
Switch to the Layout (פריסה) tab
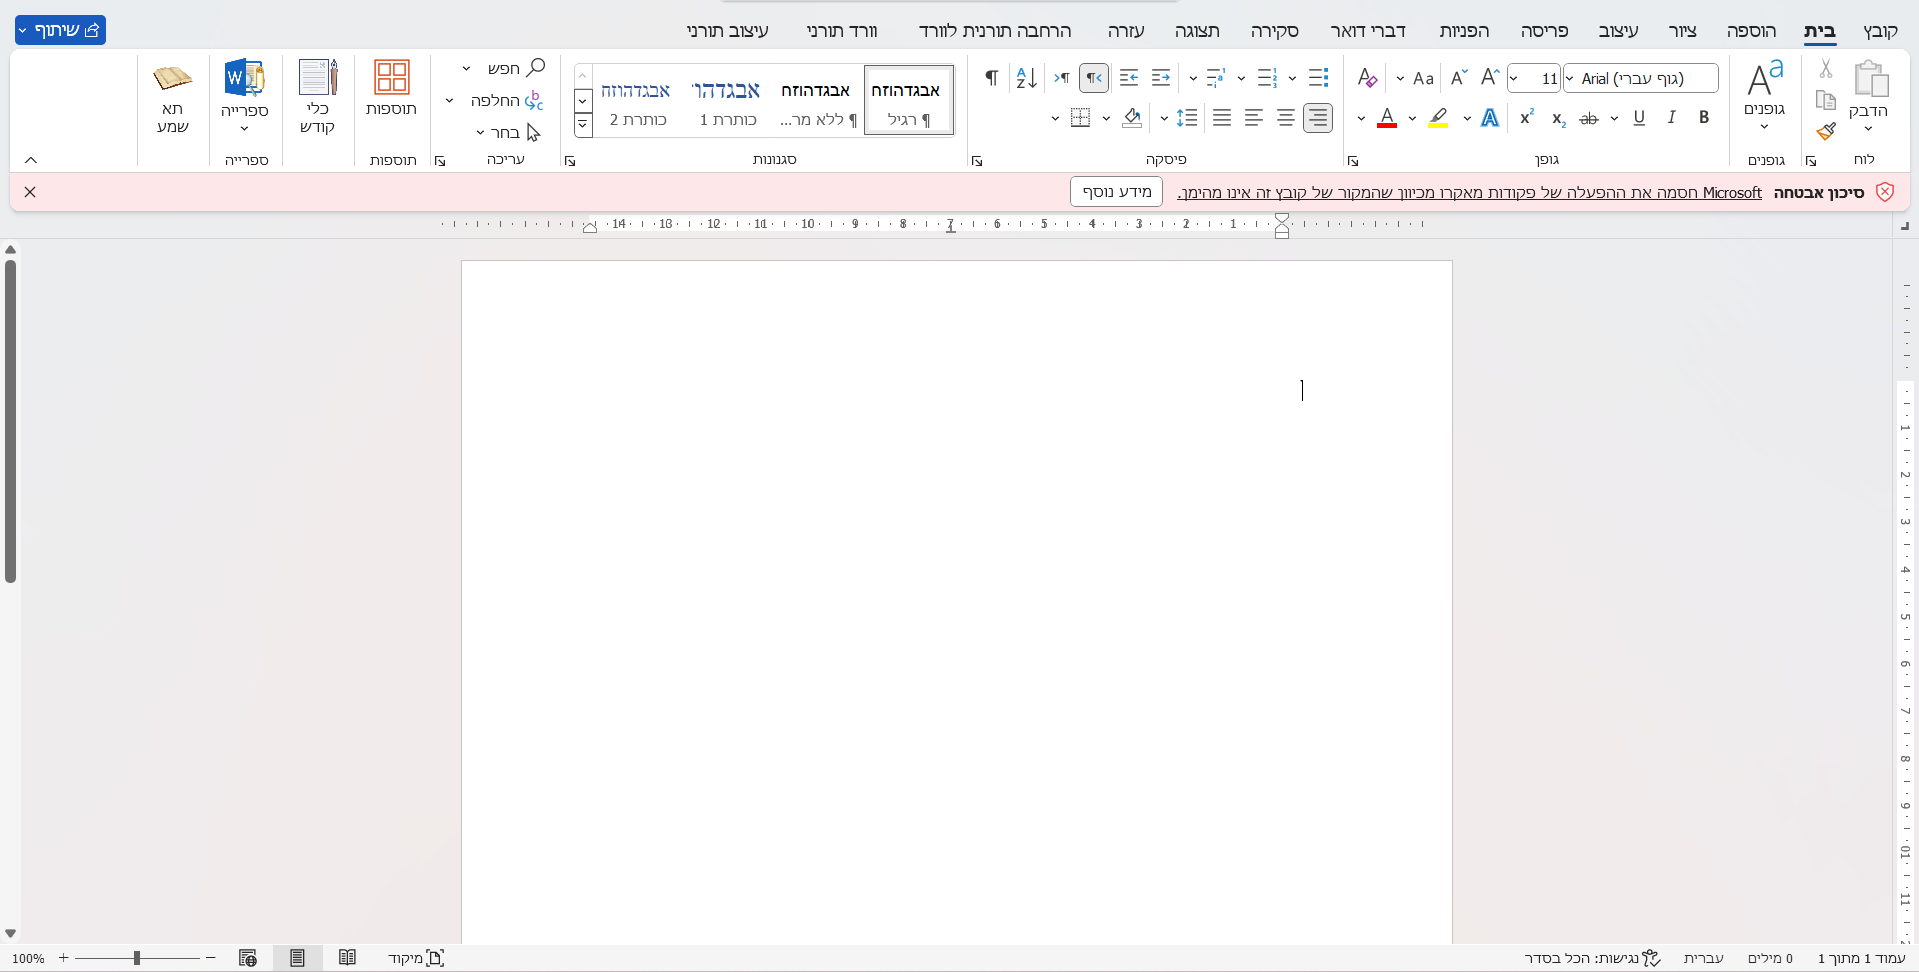pyautogui.click(x=1545, y=31)
